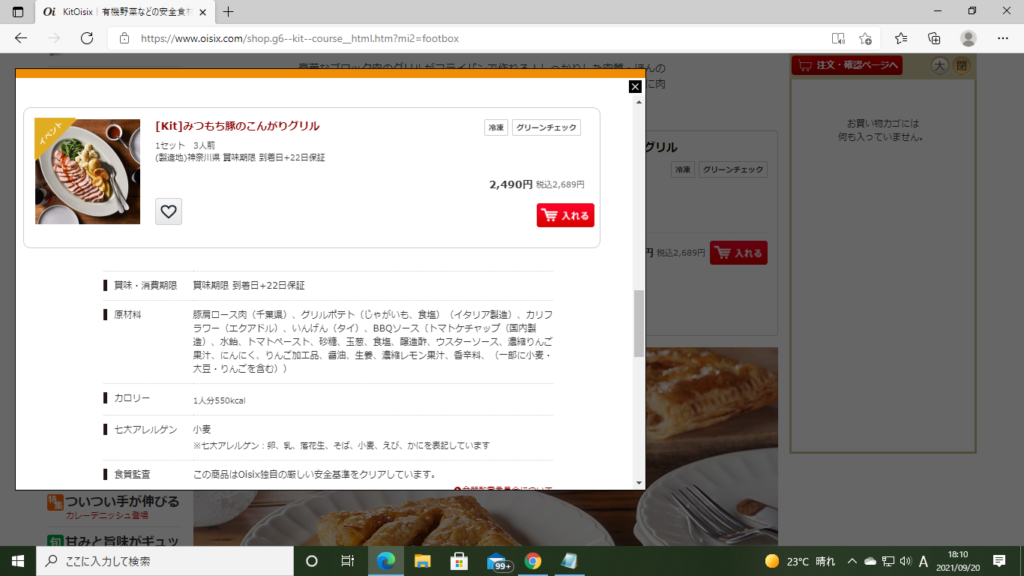This screenshot has height=576, width=1024.
Task: Add to cart on the background page
Action: point(739,253)
